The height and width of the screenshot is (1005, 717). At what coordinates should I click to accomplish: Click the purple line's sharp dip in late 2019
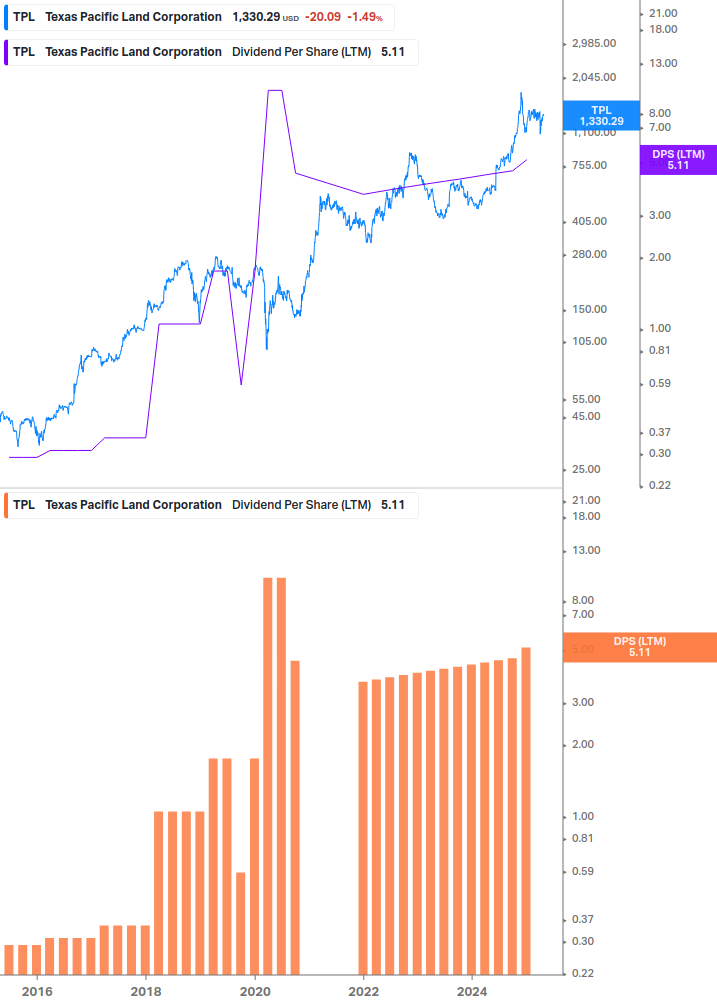point(241,383)
